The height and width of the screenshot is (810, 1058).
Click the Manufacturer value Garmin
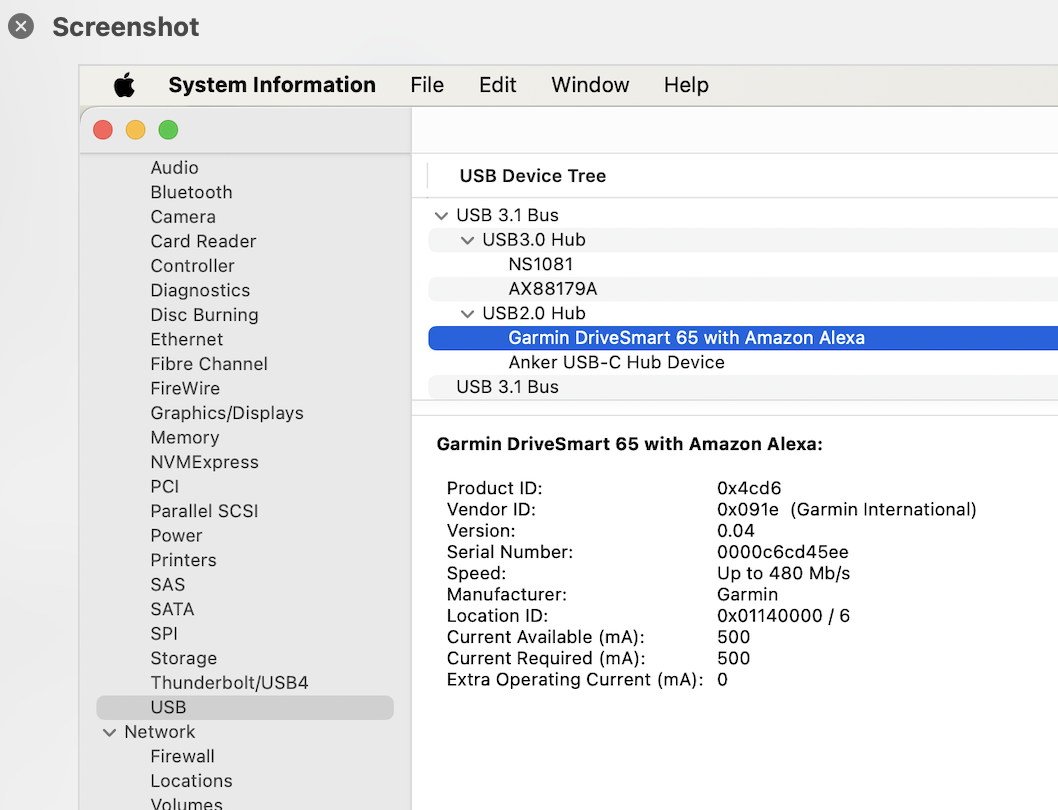tap(748, 595)
